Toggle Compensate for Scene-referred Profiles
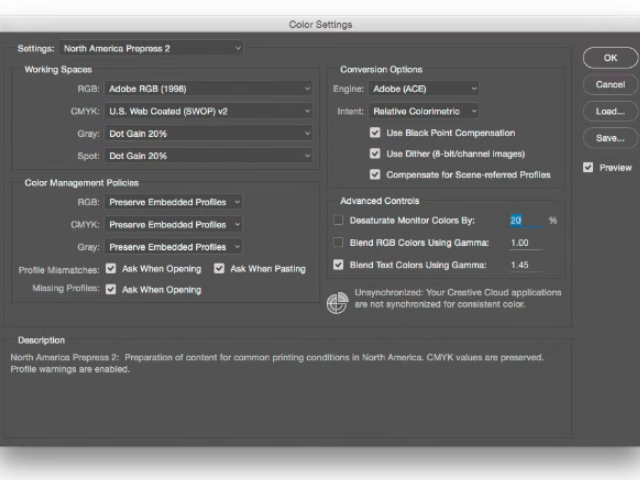The image size is (640, 480). (x=375, y=174)
